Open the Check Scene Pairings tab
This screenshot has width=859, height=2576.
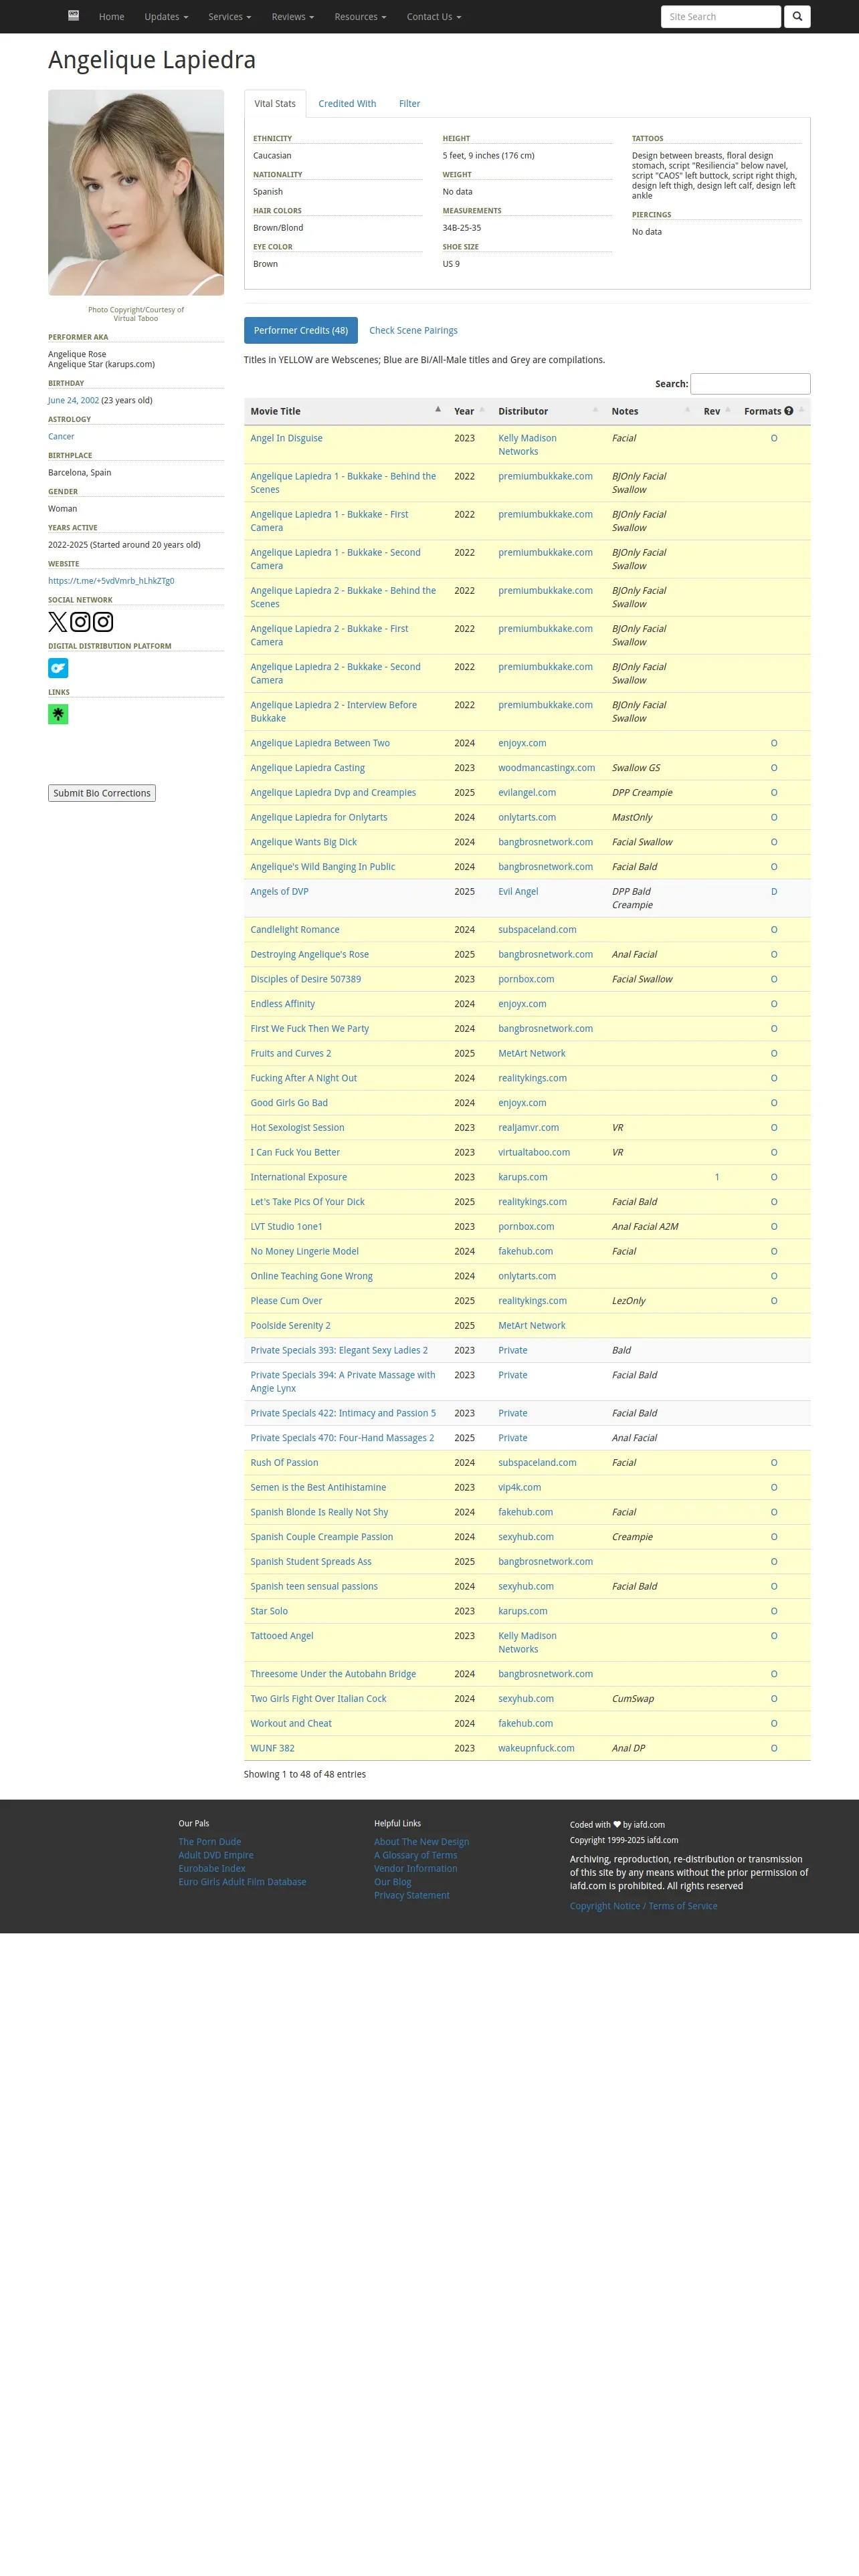tap(413, 330)
